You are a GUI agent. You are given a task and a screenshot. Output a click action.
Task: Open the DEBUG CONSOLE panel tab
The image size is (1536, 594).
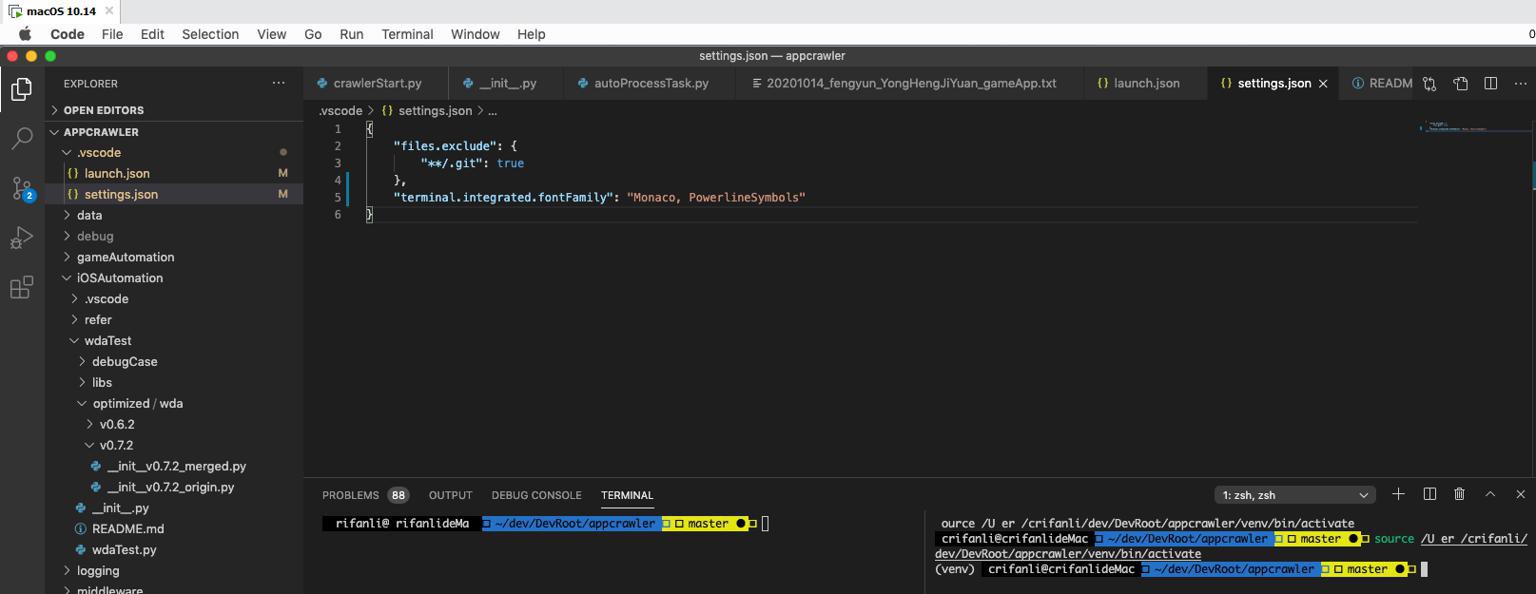click(x=536, y=495)
